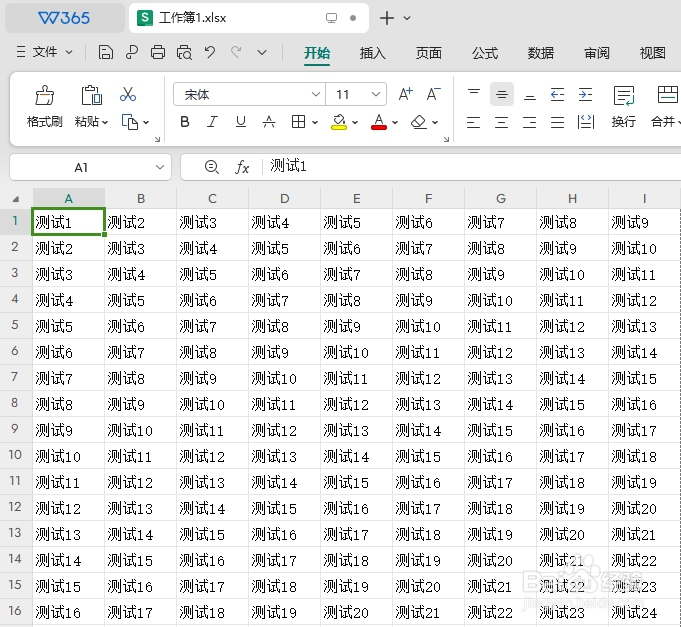Click the distributed alignment icon
This screenshot has width=681, height=627.
585,122
